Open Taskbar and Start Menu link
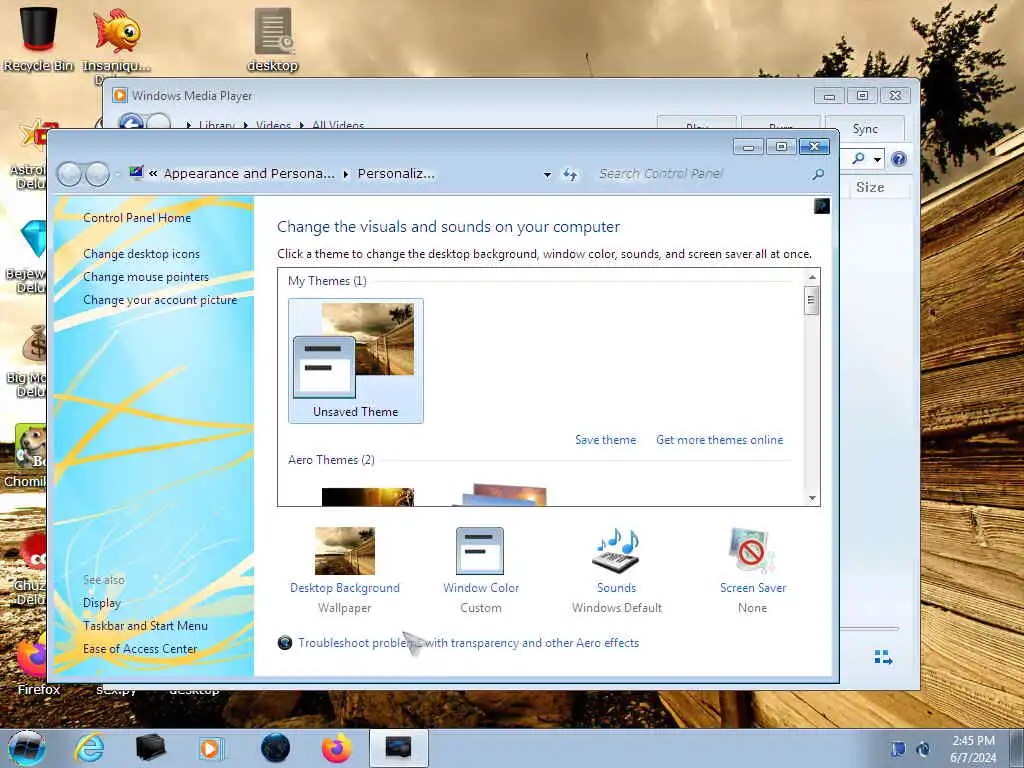The height and width of the screenshot is (768, 1024). pyautogui.click(x=145, y=626)
